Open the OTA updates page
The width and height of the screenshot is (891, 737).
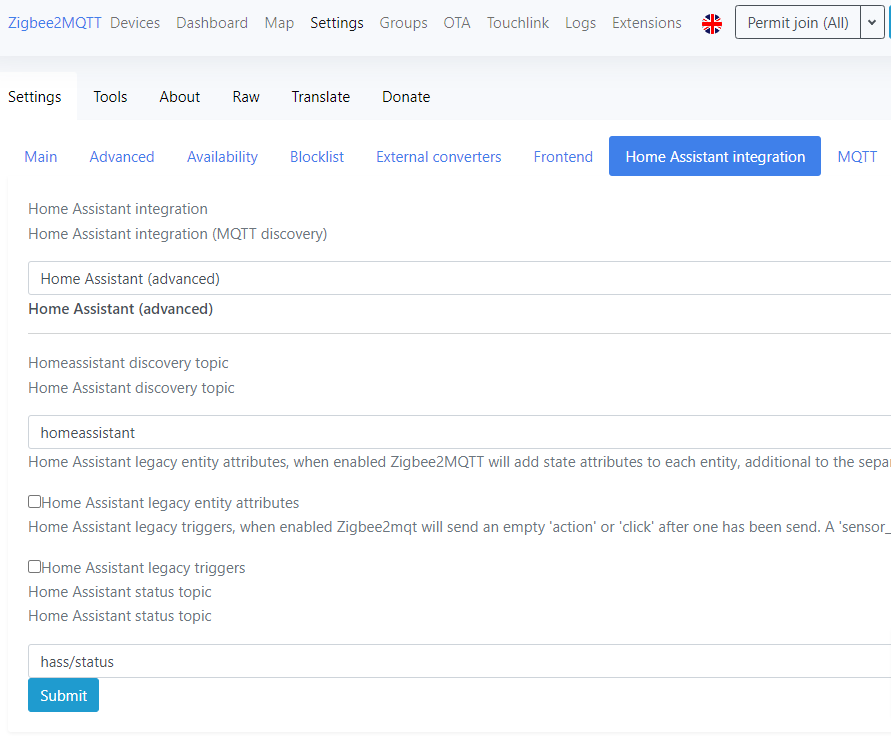[457, 22]
